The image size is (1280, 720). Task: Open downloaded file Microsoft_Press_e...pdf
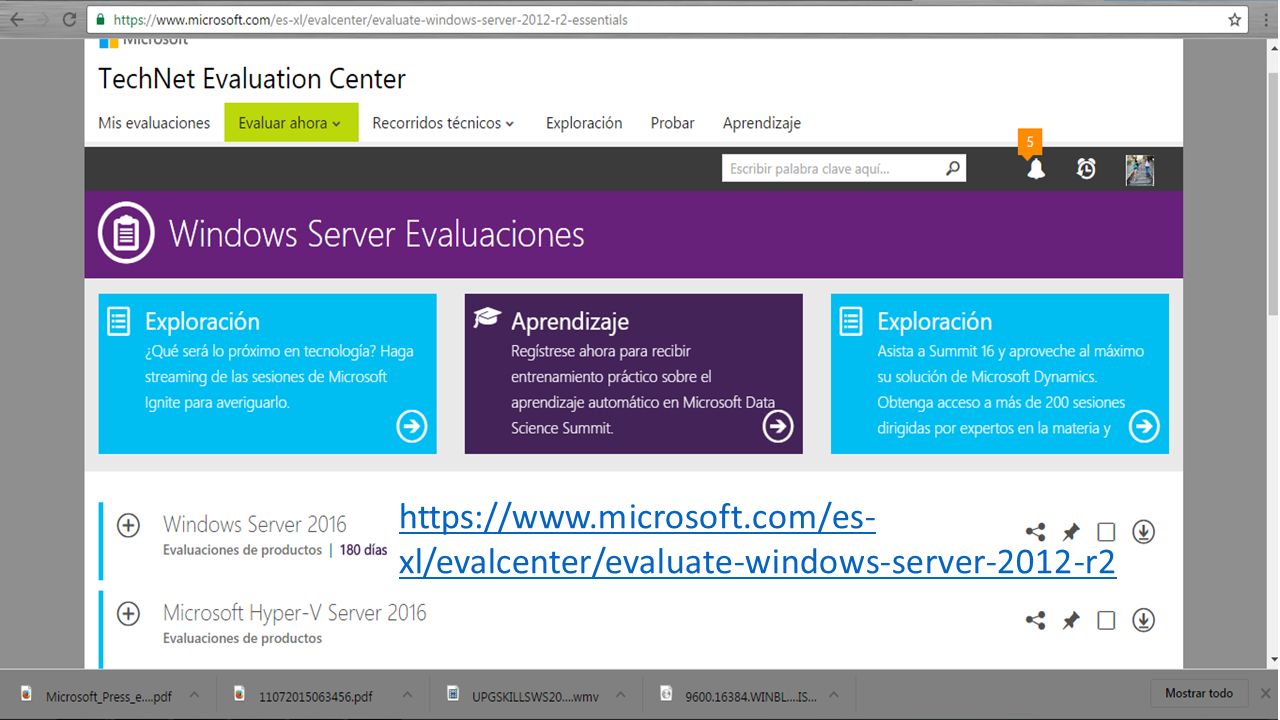click(x=98, y=696)
